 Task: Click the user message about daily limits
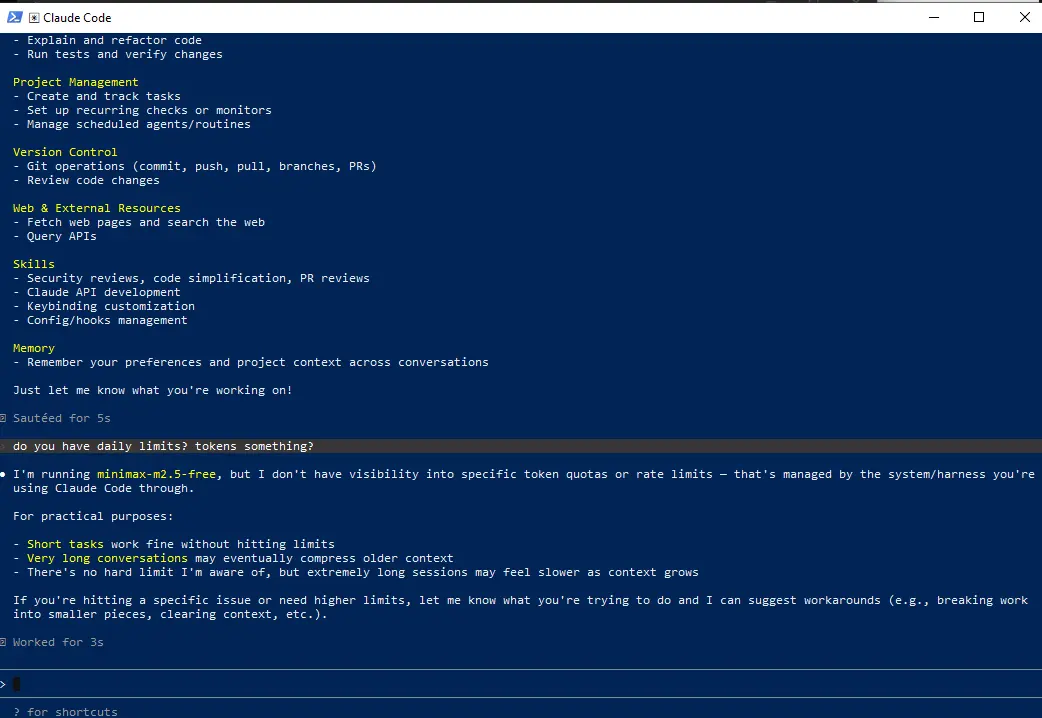click(521, 446)
